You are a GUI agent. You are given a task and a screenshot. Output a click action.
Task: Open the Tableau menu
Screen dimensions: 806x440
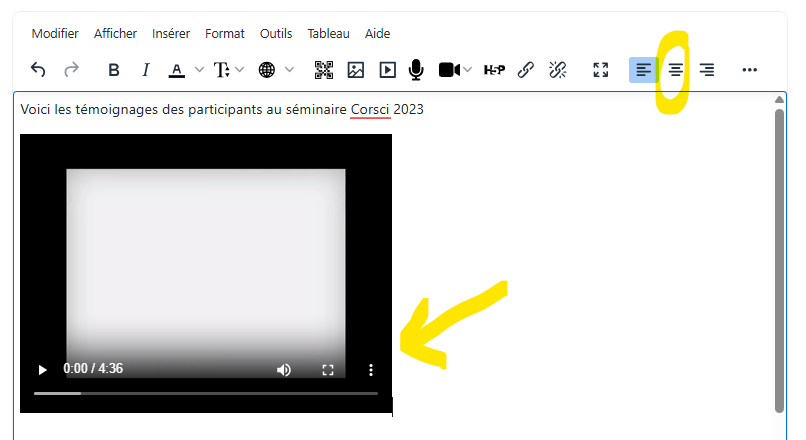click(328, 33)
